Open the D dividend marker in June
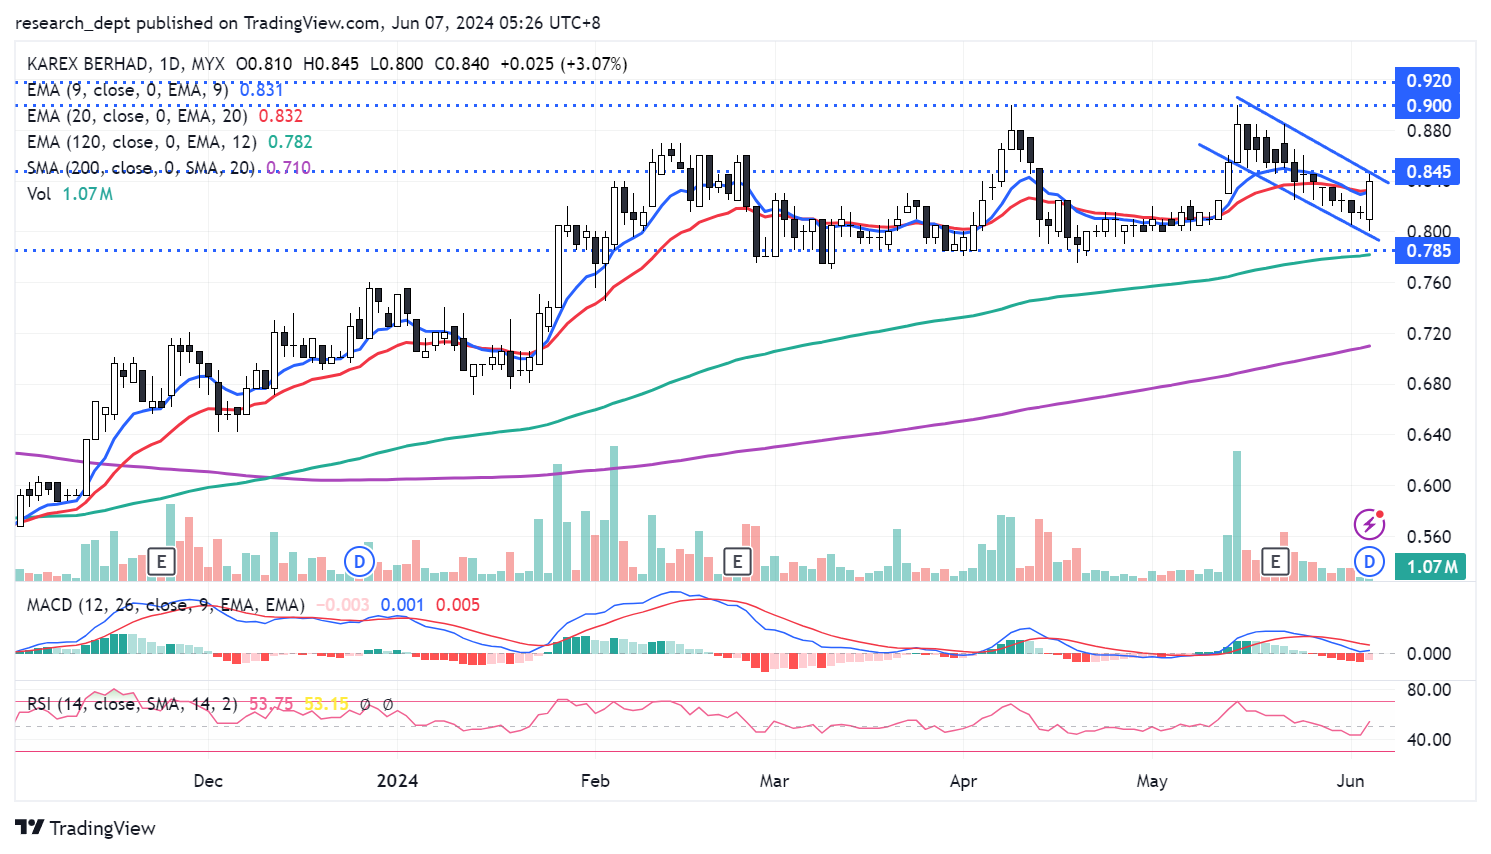 tap(1369, 562)
